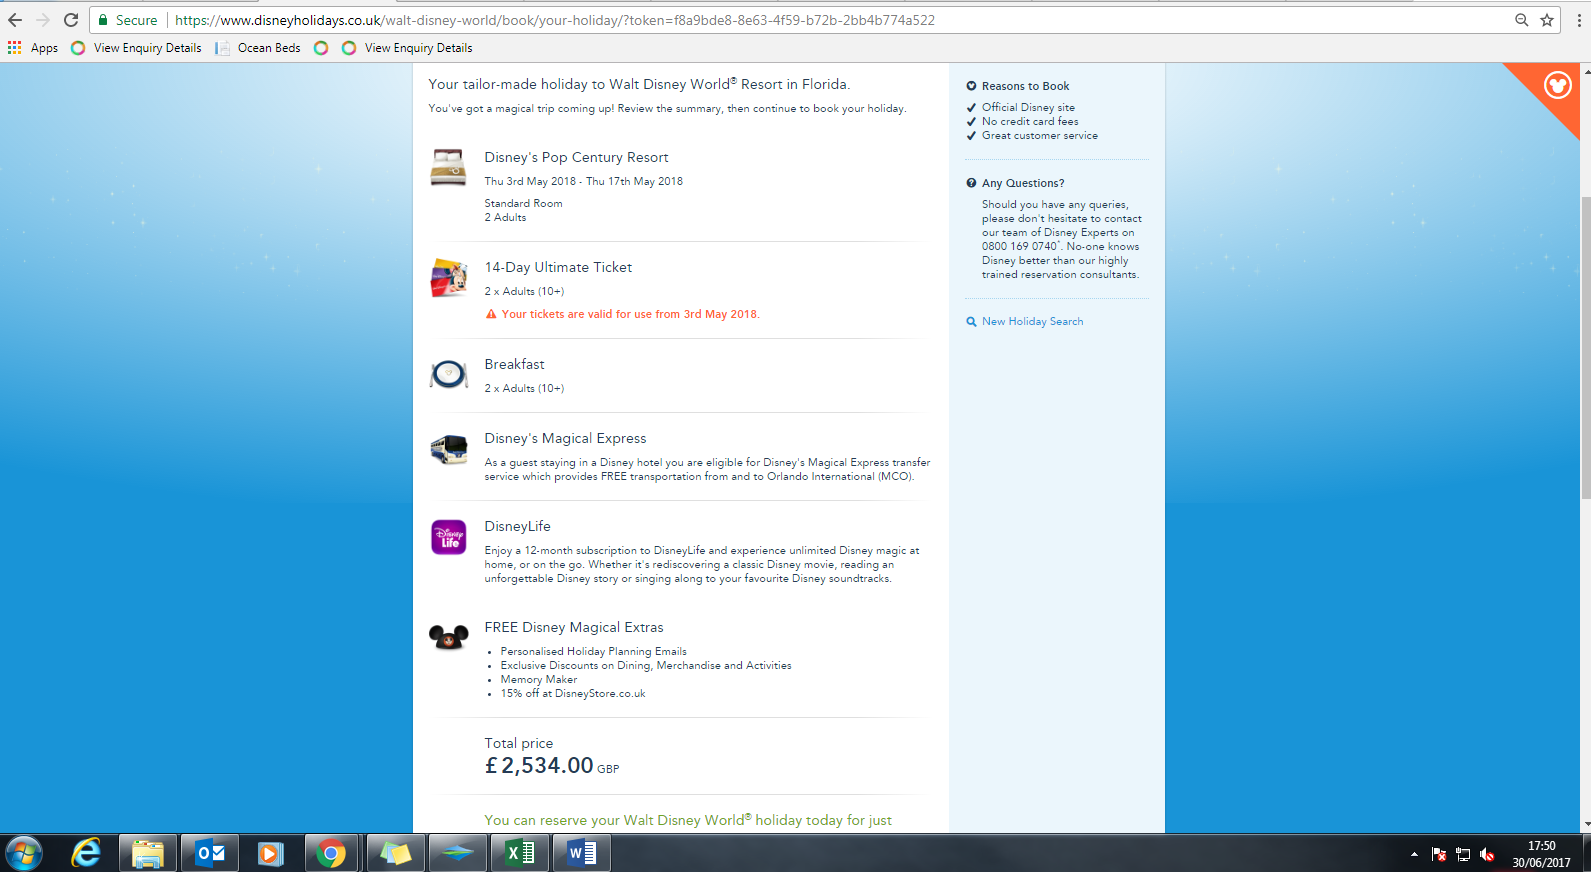Image resolution: width=1591 pixels, height=872 pixels.
Task: Click the "DisneyLife" heading text
Action: pyautogui.click(x=517, y=527)
